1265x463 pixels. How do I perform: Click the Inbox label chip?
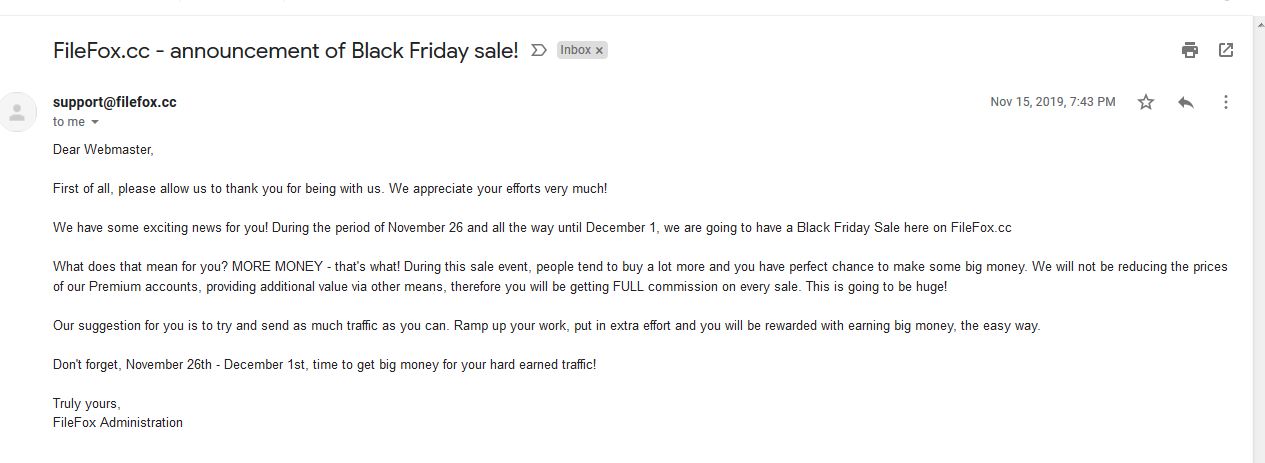(575, 50)
